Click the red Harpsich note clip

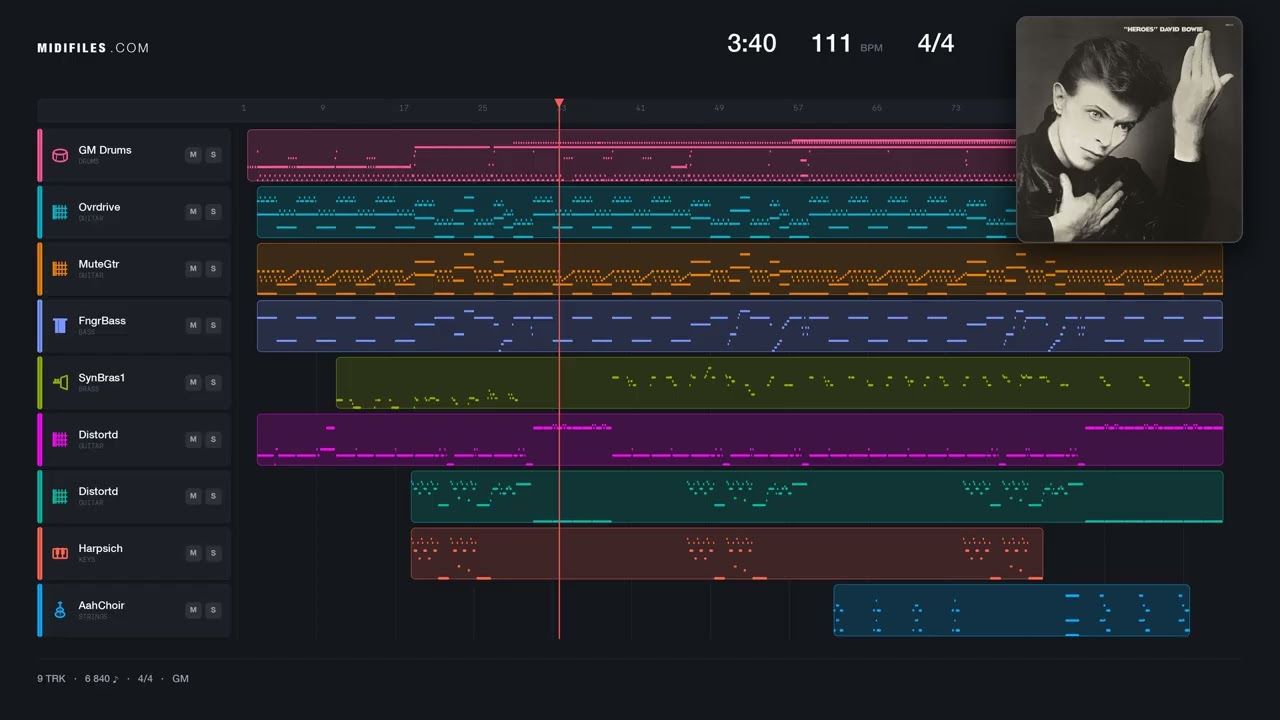(x=727, y=554)
